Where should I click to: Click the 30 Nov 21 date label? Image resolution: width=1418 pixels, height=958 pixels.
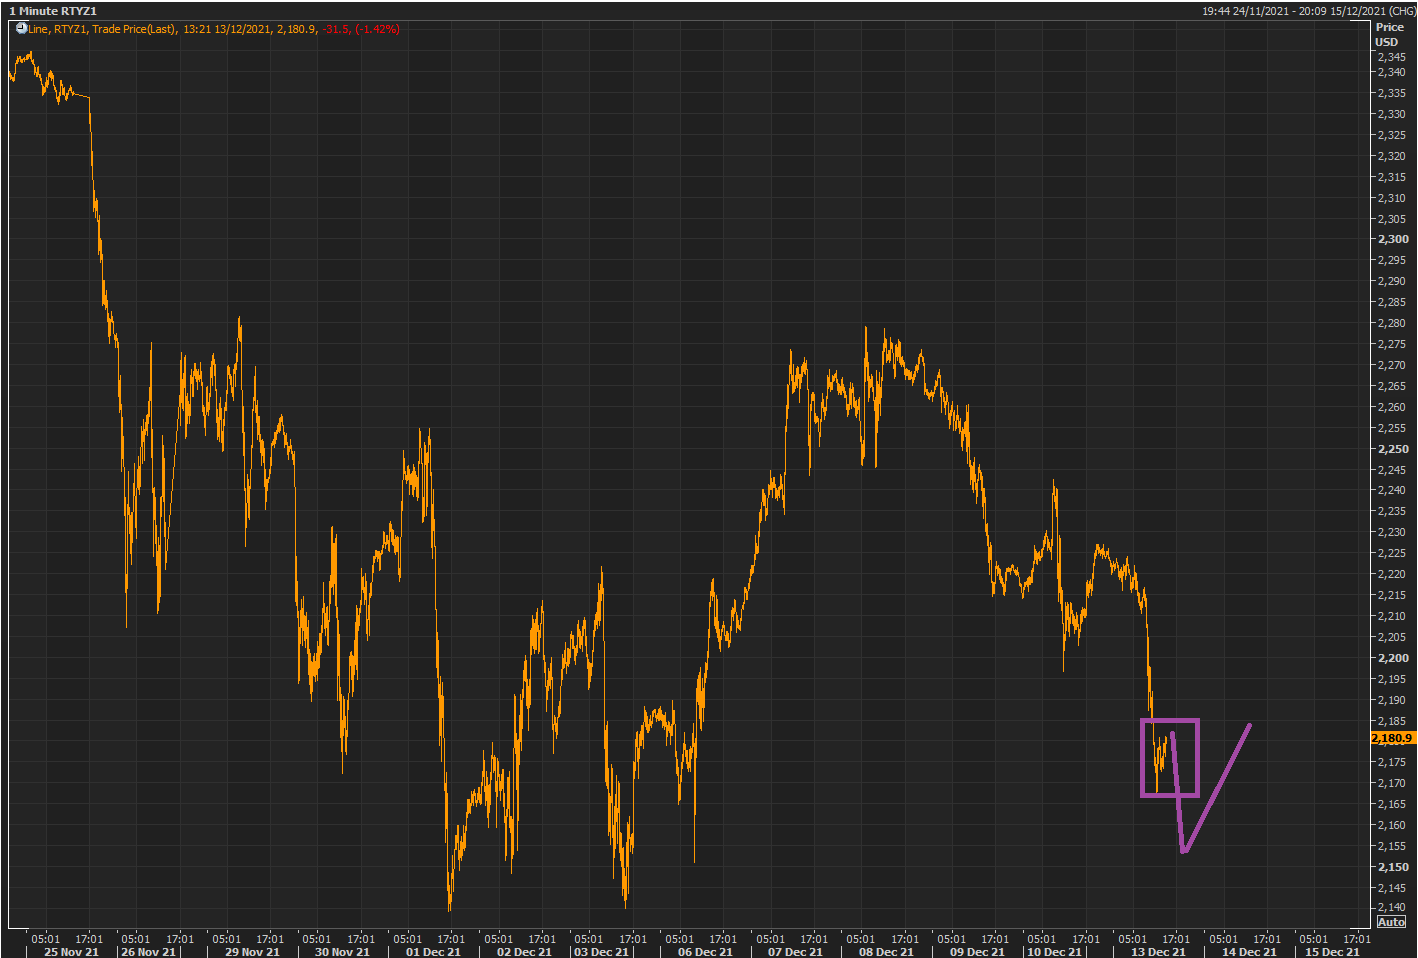point(342,952)
